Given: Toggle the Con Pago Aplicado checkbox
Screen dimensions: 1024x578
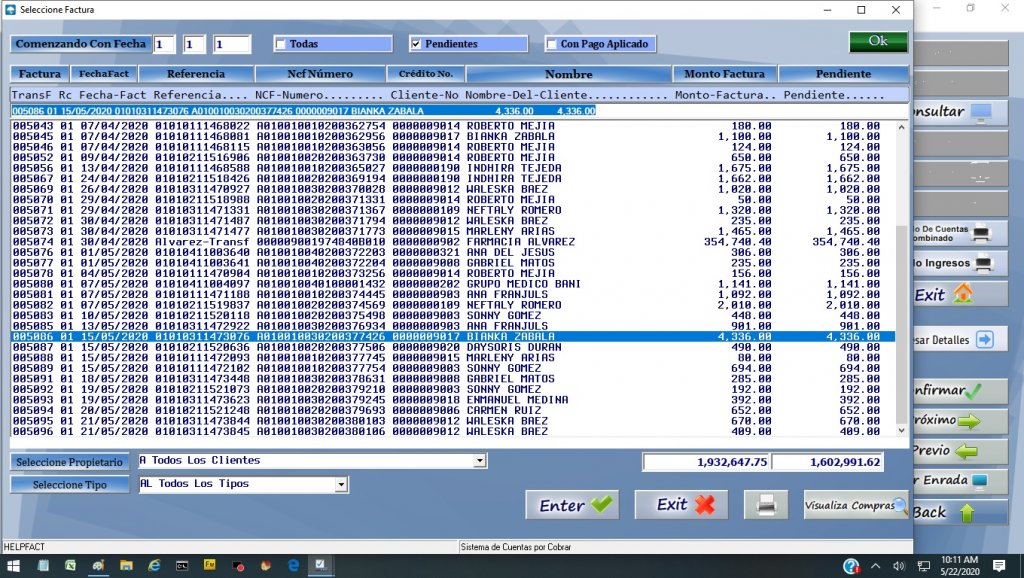Looking at the screenshot, I should [552, 44].
